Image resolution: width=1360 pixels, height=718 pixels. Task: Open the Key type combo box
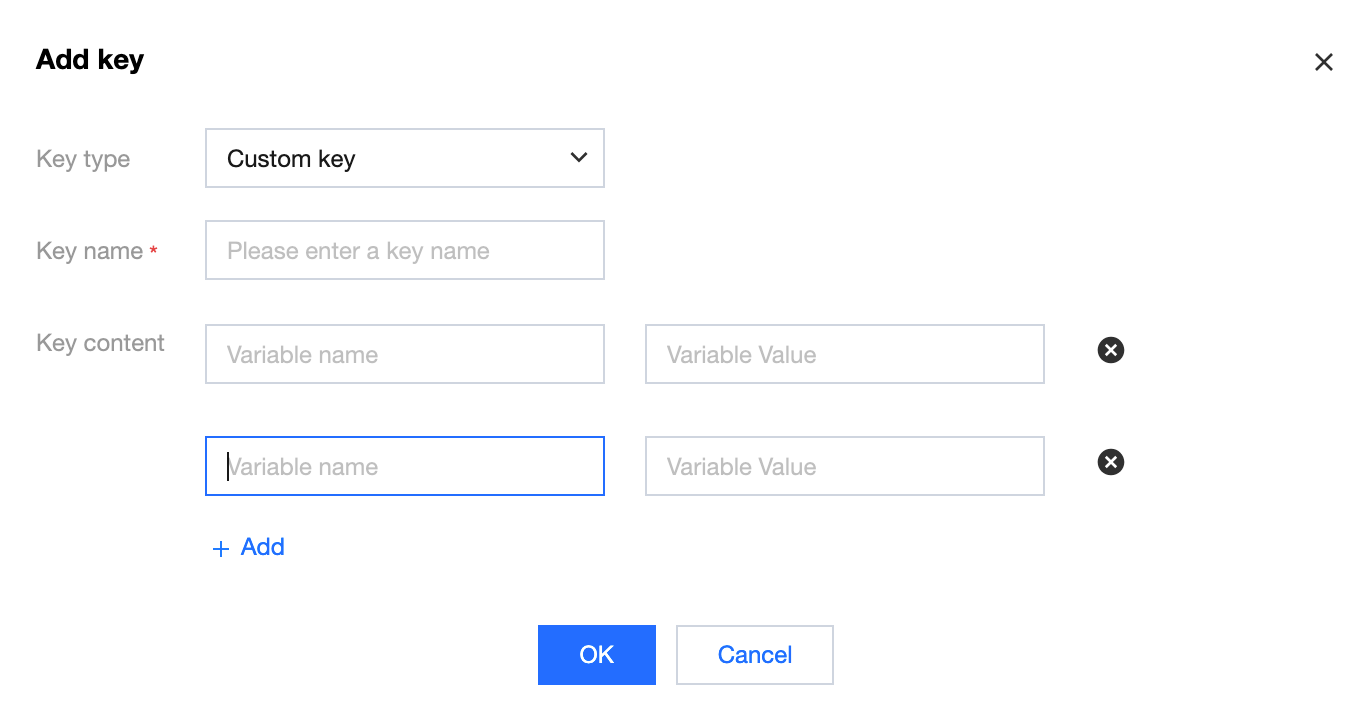(x=404, y=158)
